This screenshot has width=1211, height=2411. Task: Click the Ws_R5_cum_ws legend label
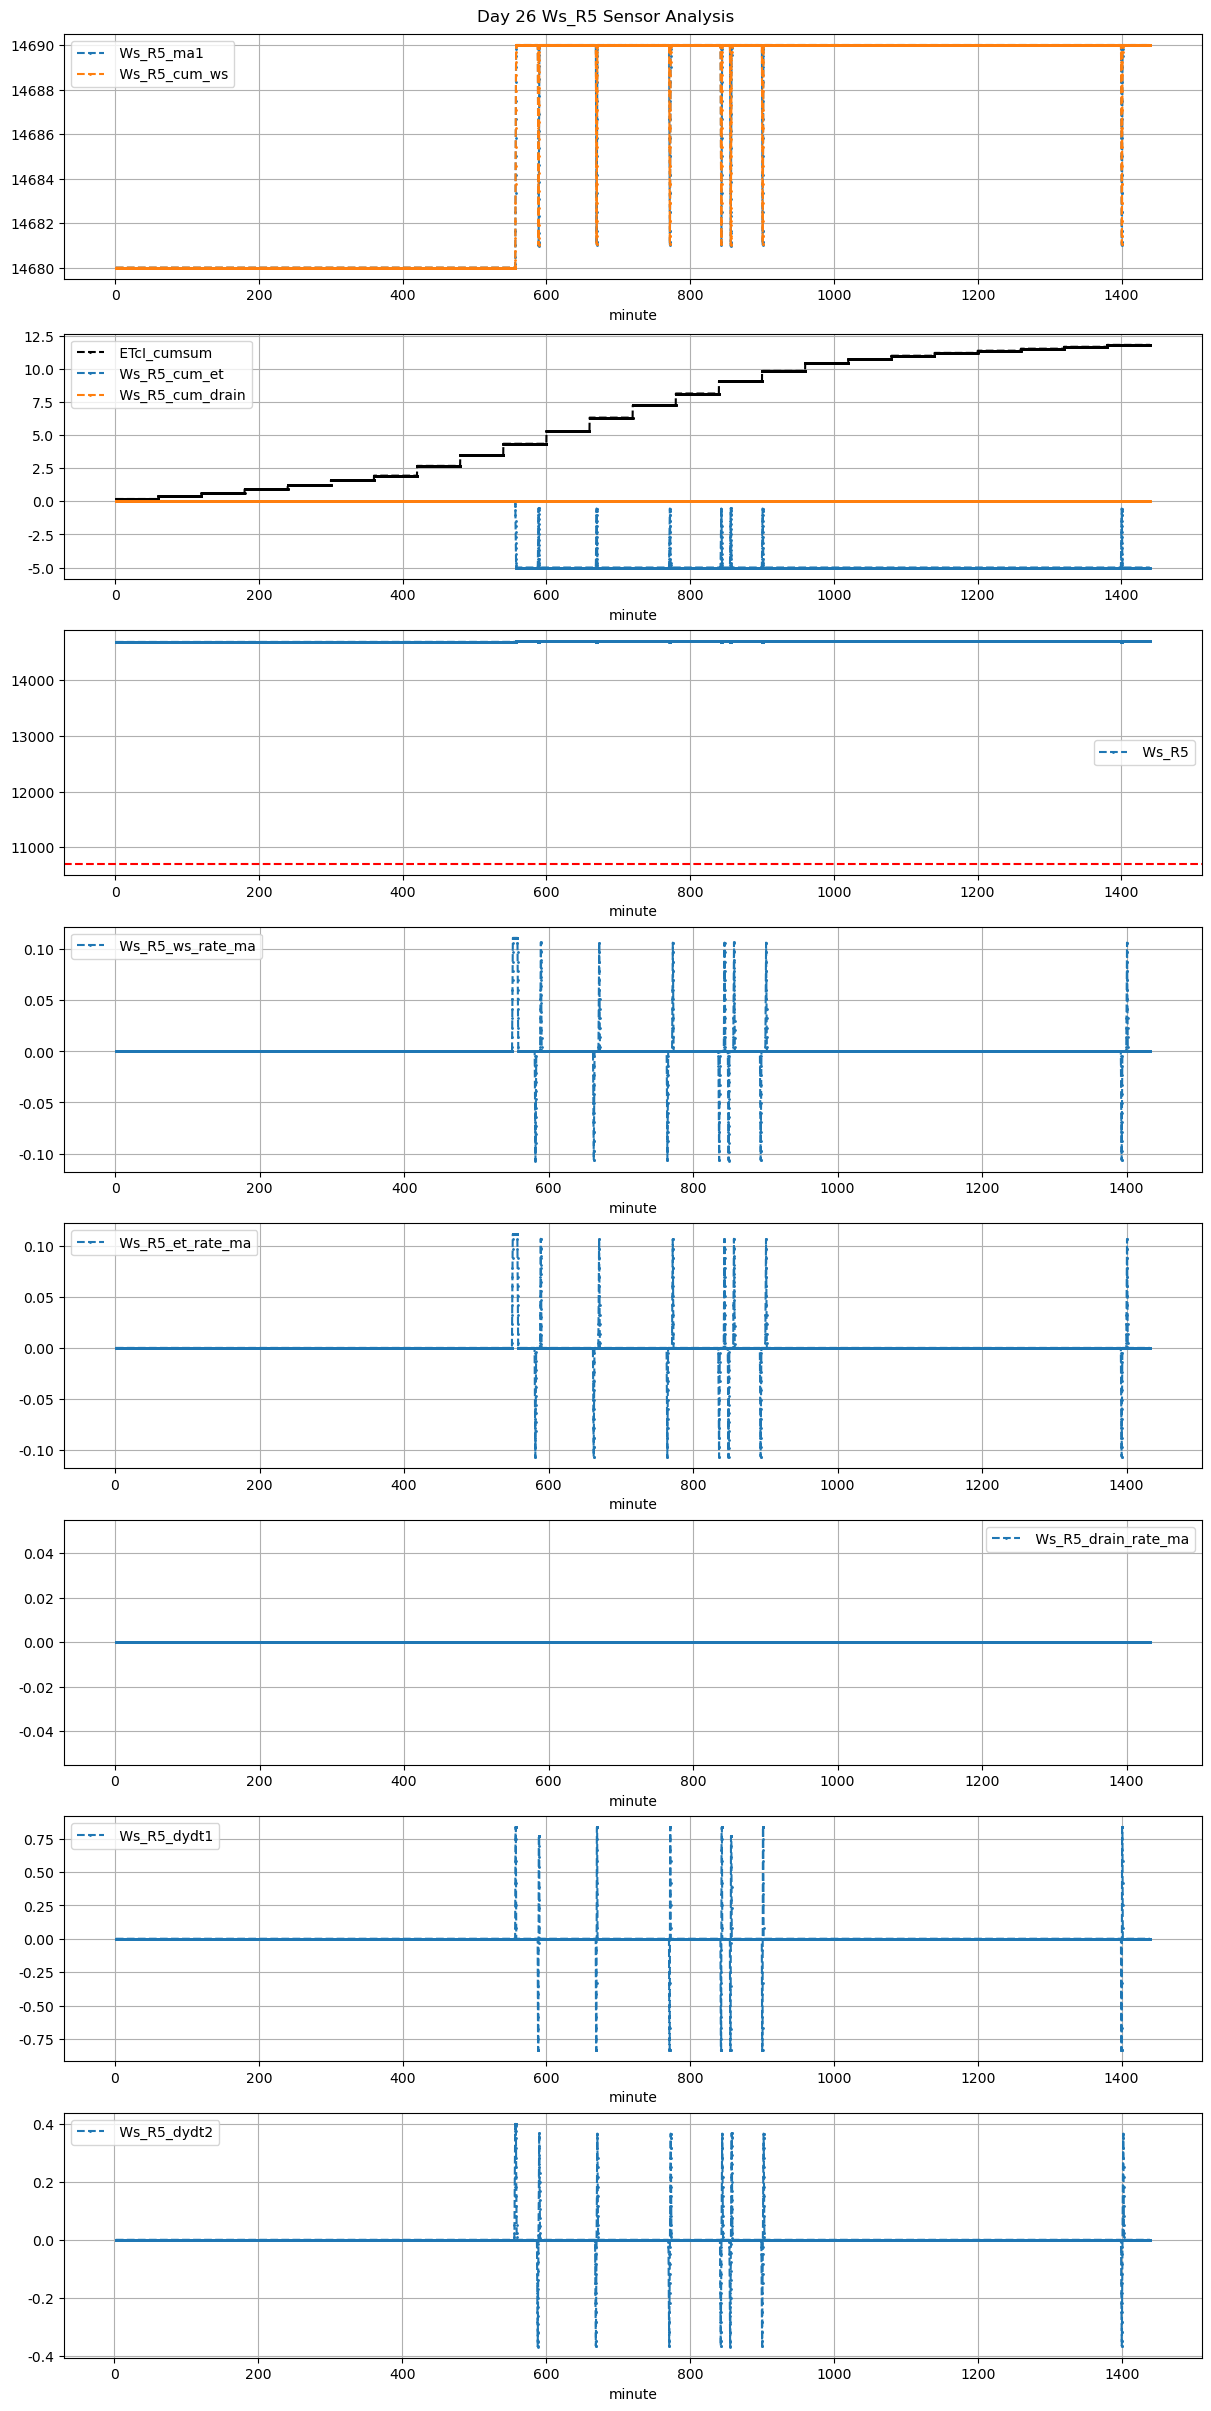(x=173, y=74)
